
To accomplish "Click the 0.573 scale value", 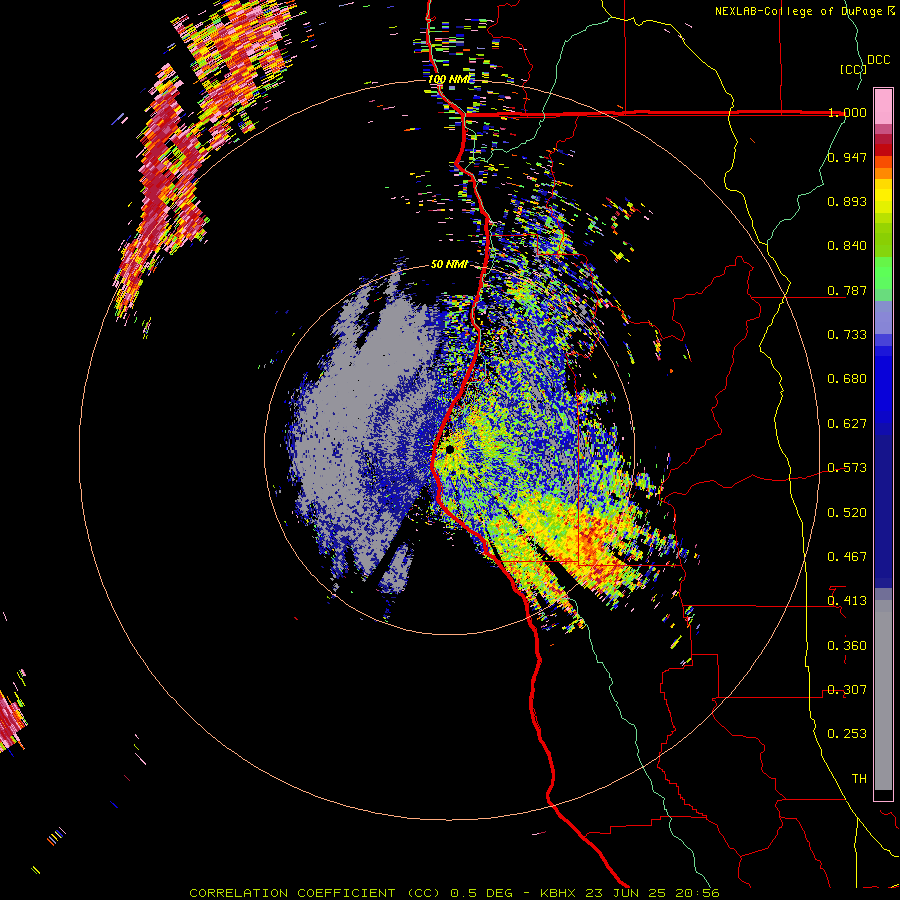I will point(847,468).
